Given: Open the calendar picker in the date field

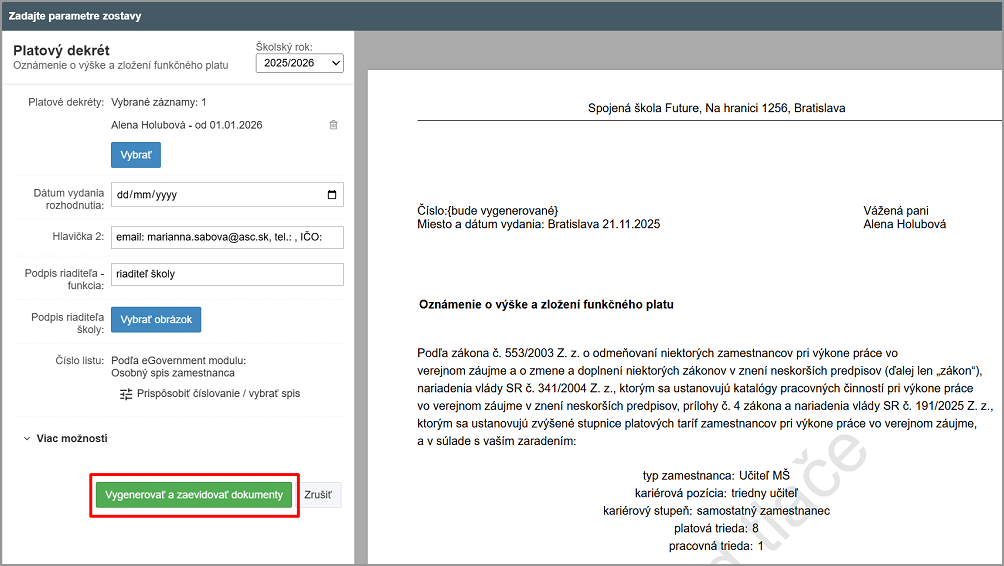Looking at the screenshot, I should [332, 195].
